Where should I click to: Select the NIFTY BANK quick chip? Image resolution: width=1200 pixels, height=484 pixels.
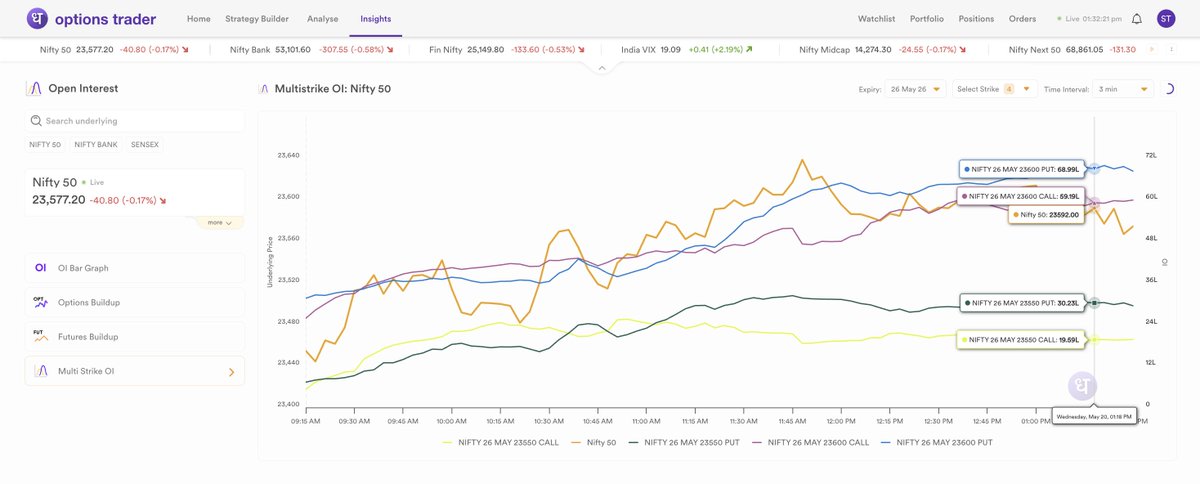96,145
